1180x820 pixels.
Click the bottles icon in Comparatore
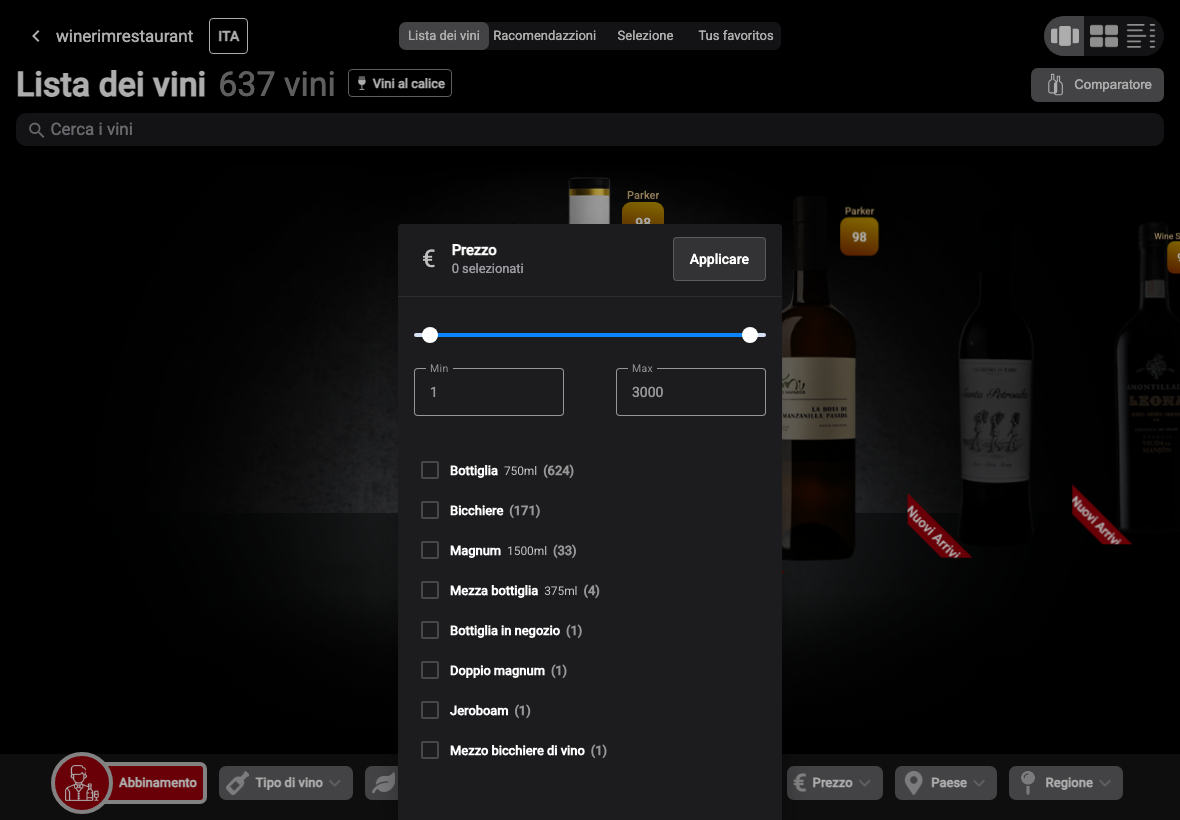point(1055,84)
